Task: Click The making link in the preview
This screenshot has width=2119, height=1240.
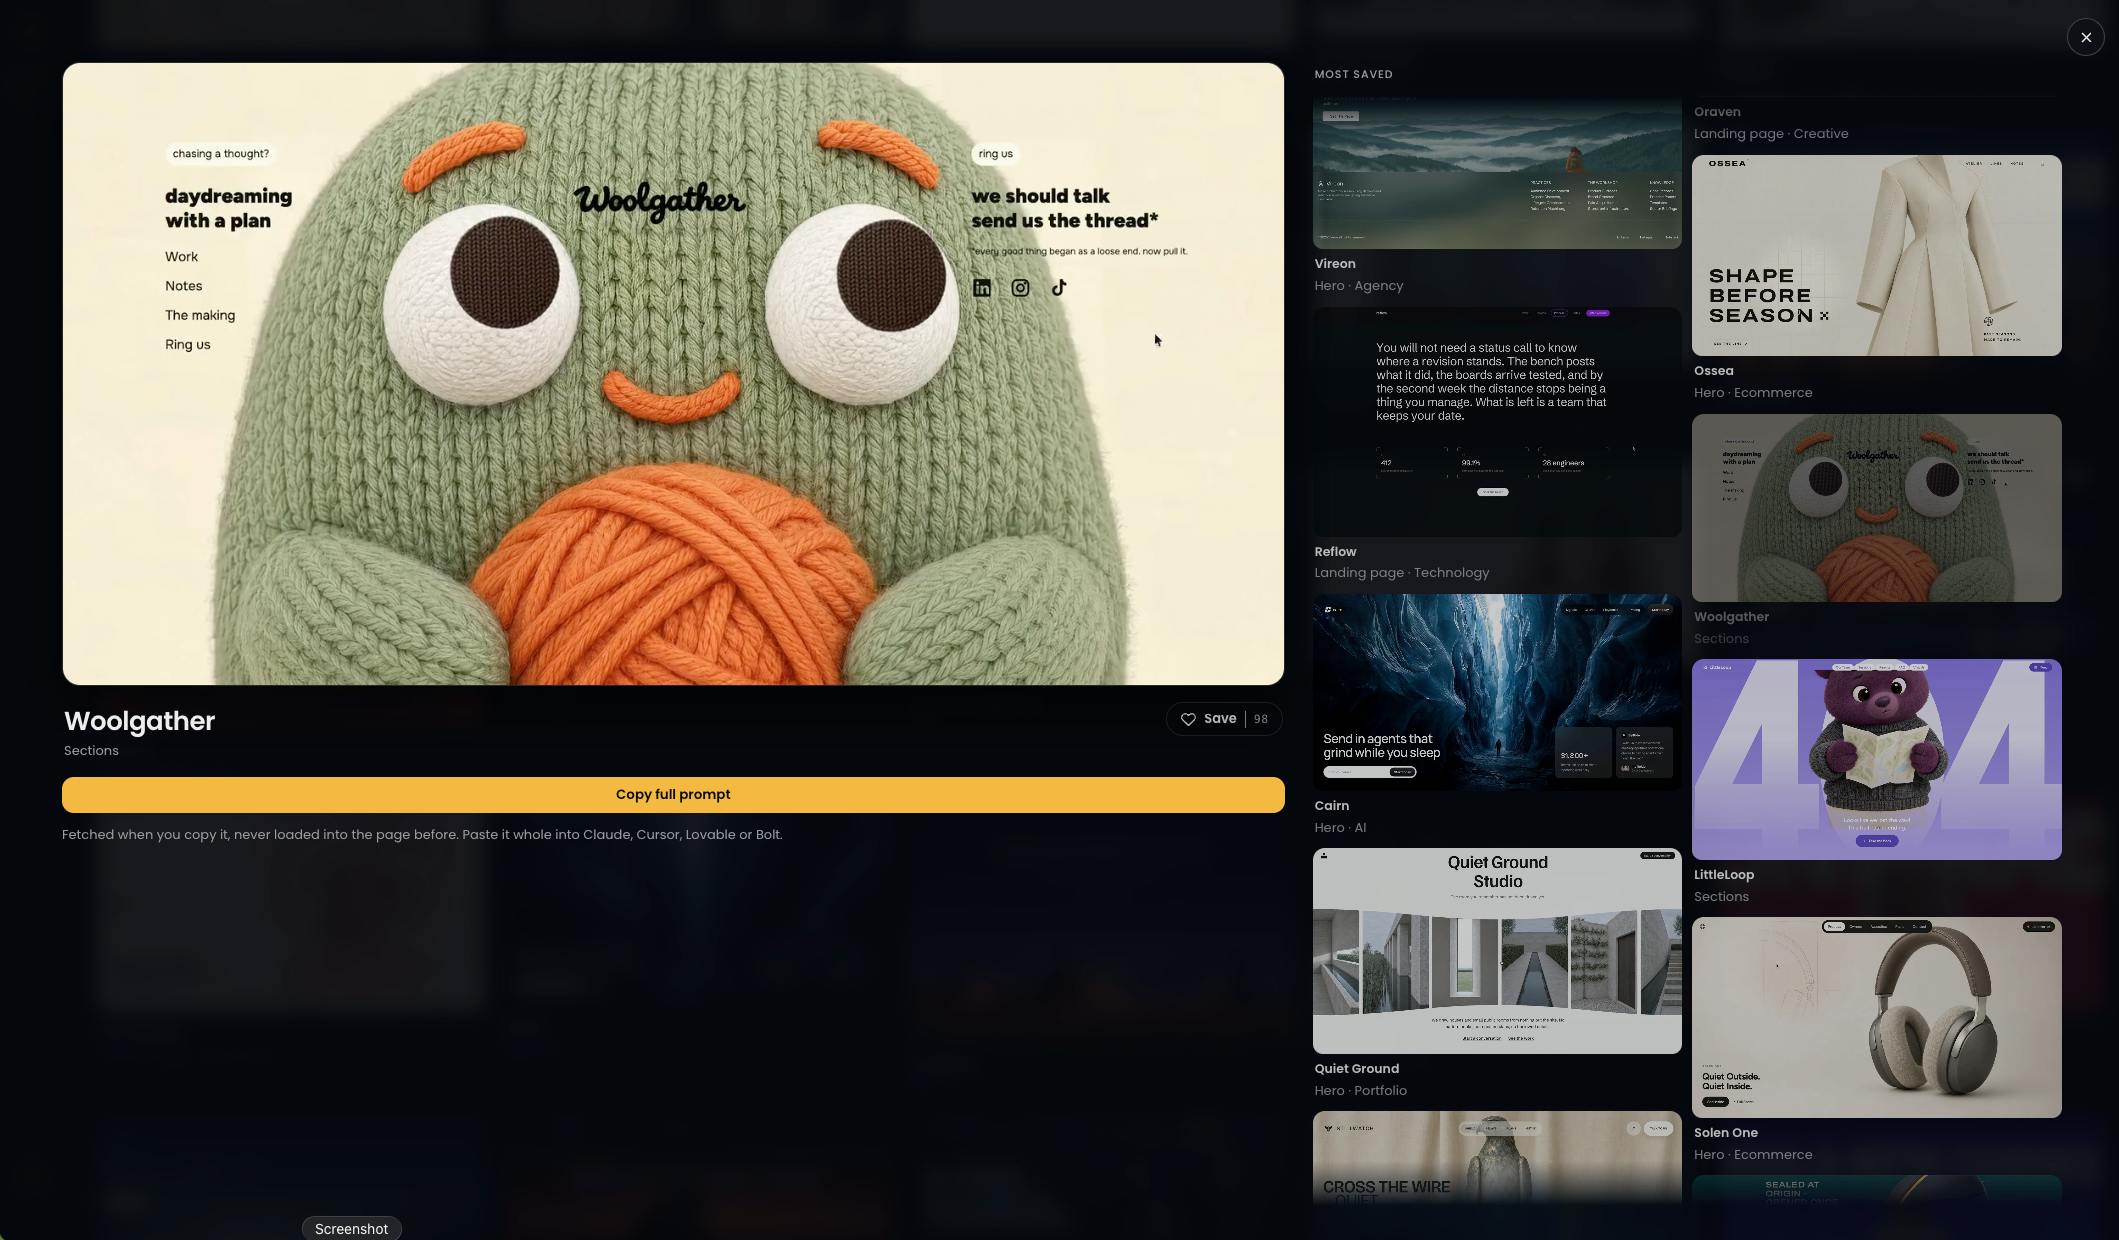Action: [200, 315]
